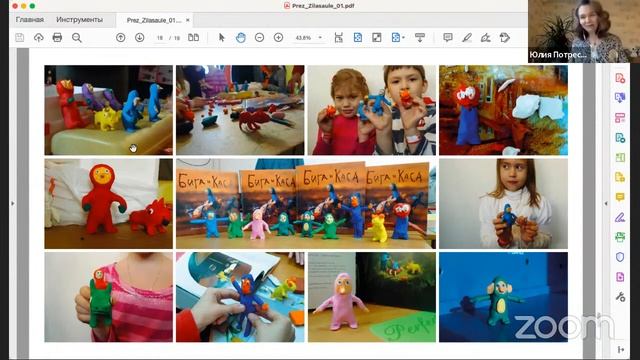The width and height of the screenshot is (640, 360).
Task: Activate the Hand pan tool
Action: [240, 38]
